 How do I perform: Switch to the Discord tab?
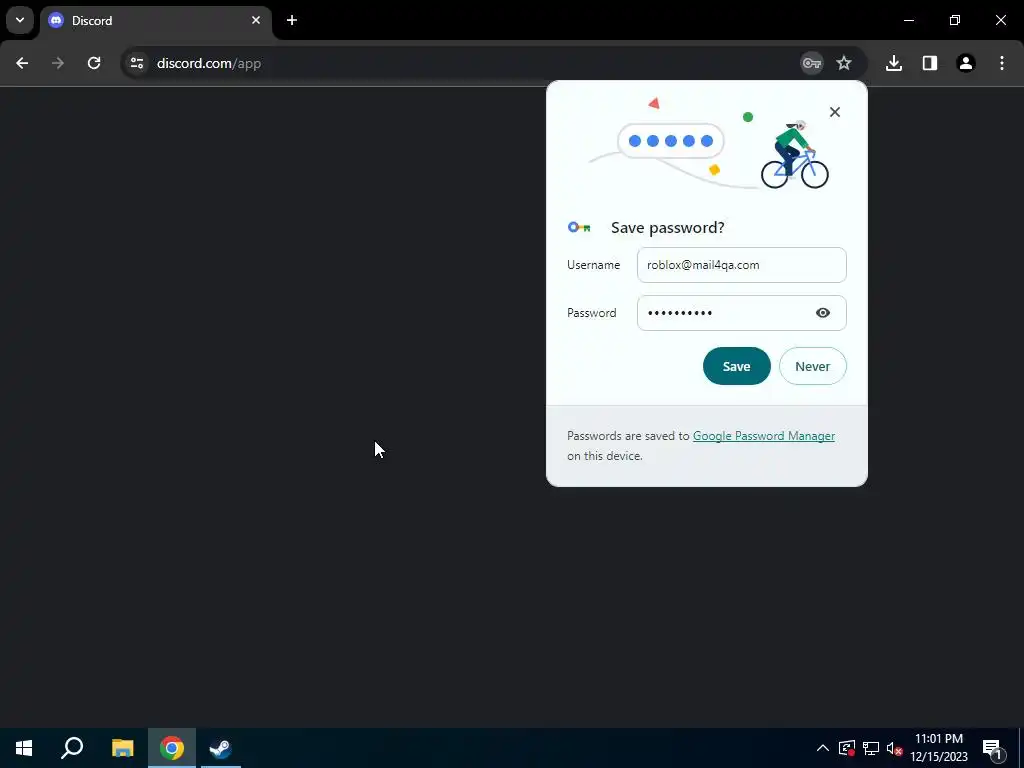click(x=155, y=21)
